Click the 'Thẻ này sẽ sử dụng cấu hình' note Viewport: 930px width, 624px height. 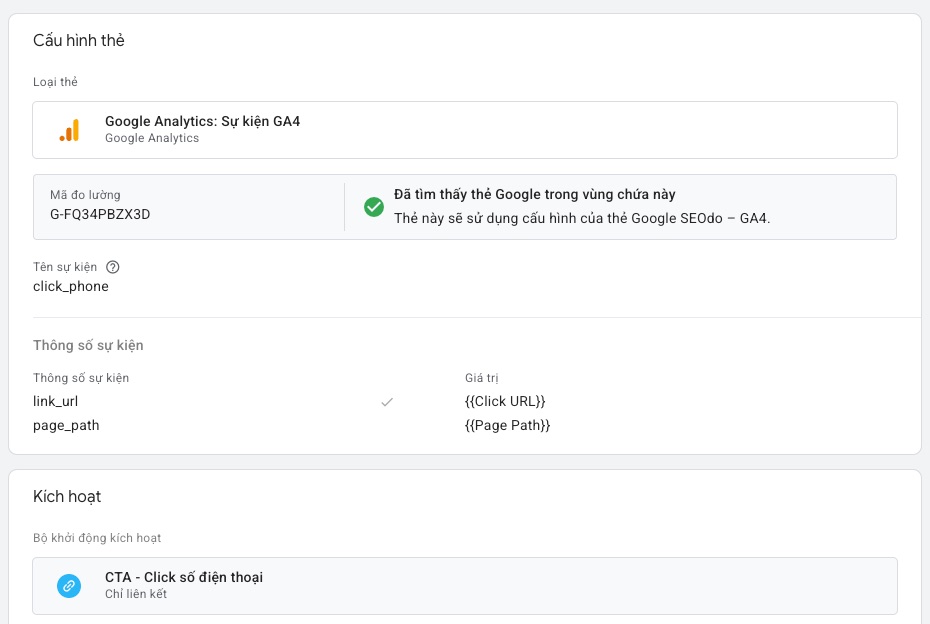[x=582, y=218]
